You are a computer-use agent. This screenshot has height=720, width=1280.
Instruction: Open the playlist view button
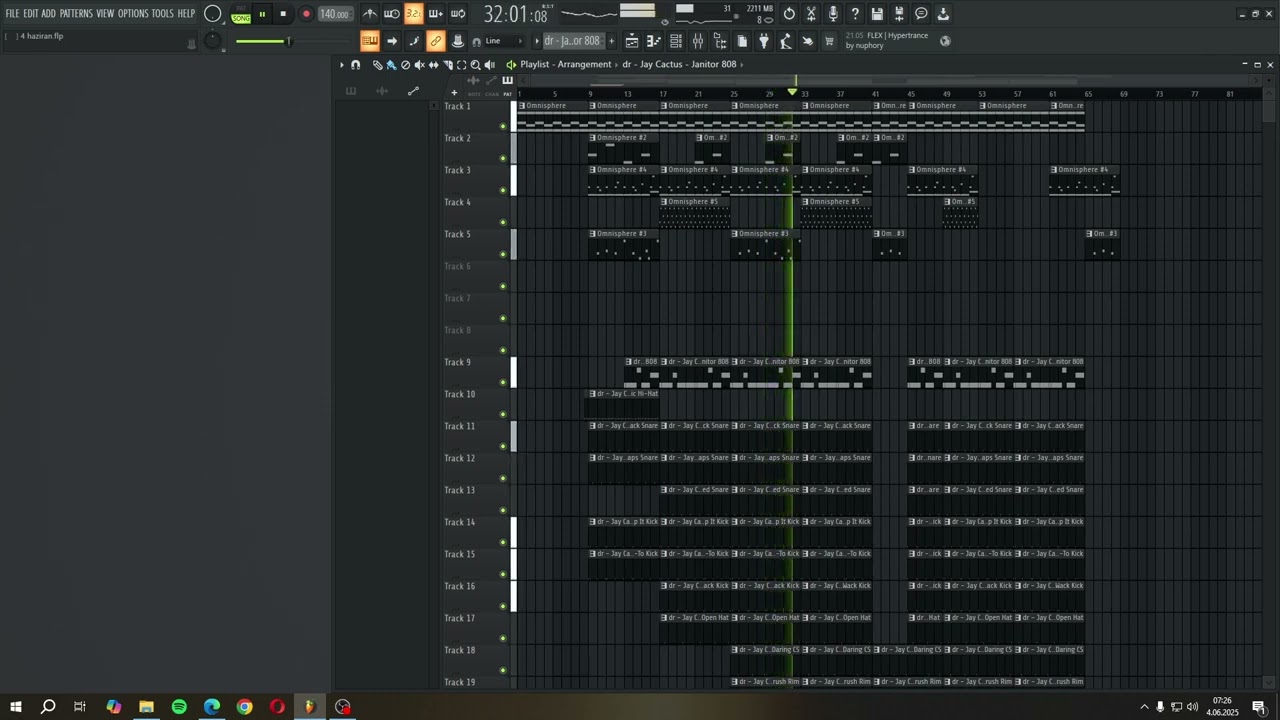(x=632, y=41)
